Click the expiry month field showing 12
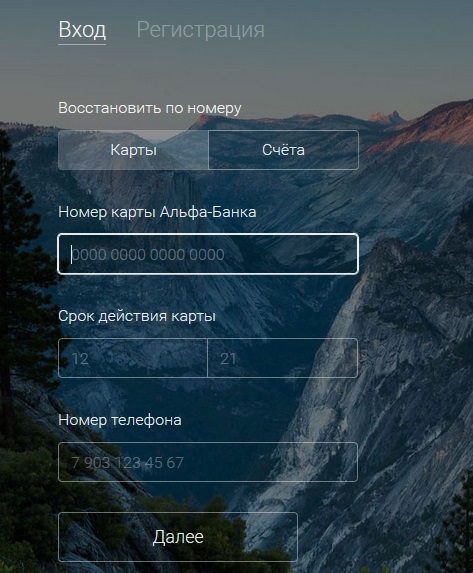This screenshot has height=573, width=473. point(133,358)
